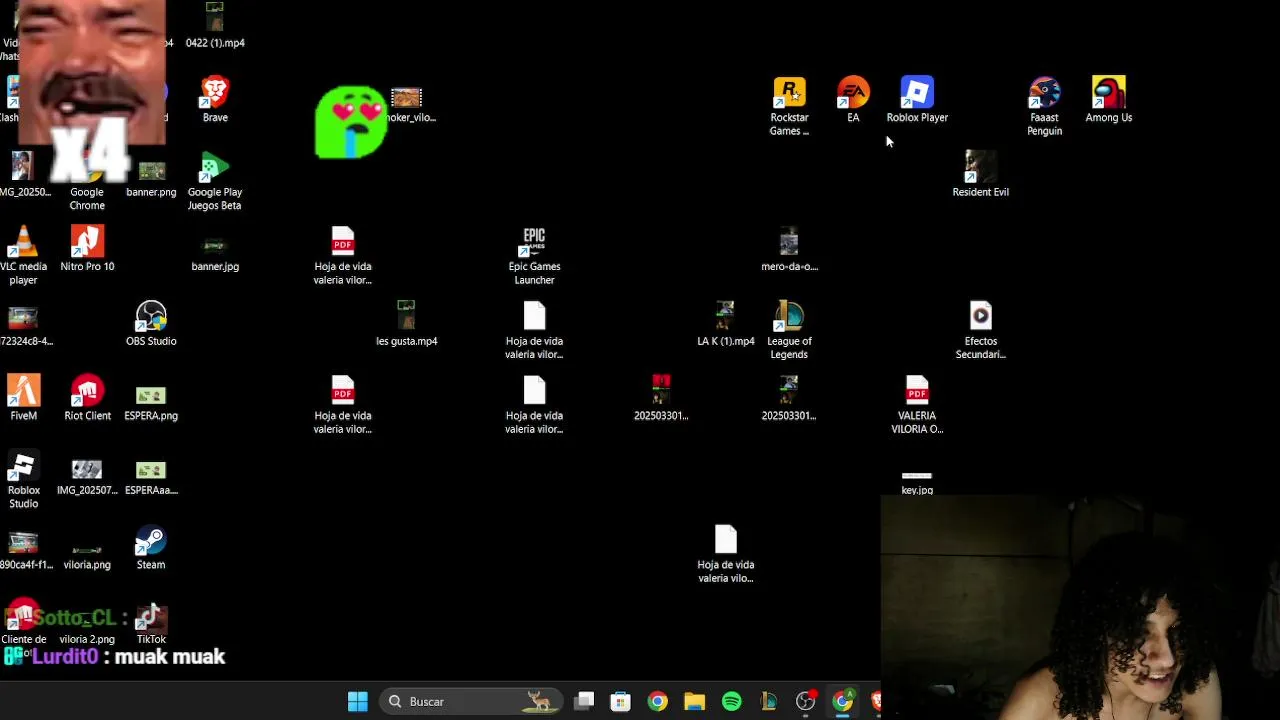Viewport: 1280px width, 720px height.
Task: Launch the EA app shortcut
Action: 853,100
